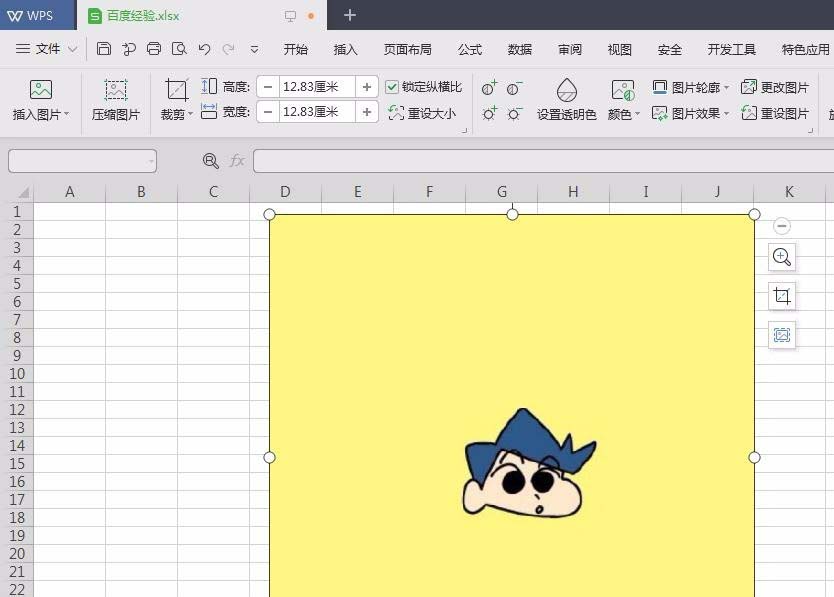Click the minus collapse icon beside image

(x=781, y=226)
